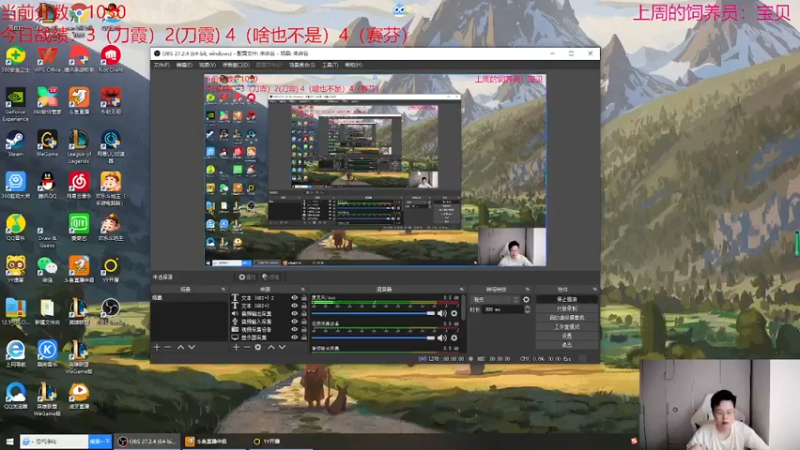Open the 微信 WeChat desktop icon
The height and width of the screenshot is (450, 800).
tap(47, 269)
